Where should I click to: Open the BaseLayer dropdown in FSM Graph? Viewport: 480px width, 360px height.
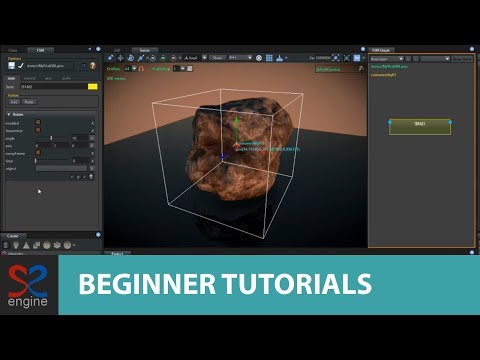387,59
